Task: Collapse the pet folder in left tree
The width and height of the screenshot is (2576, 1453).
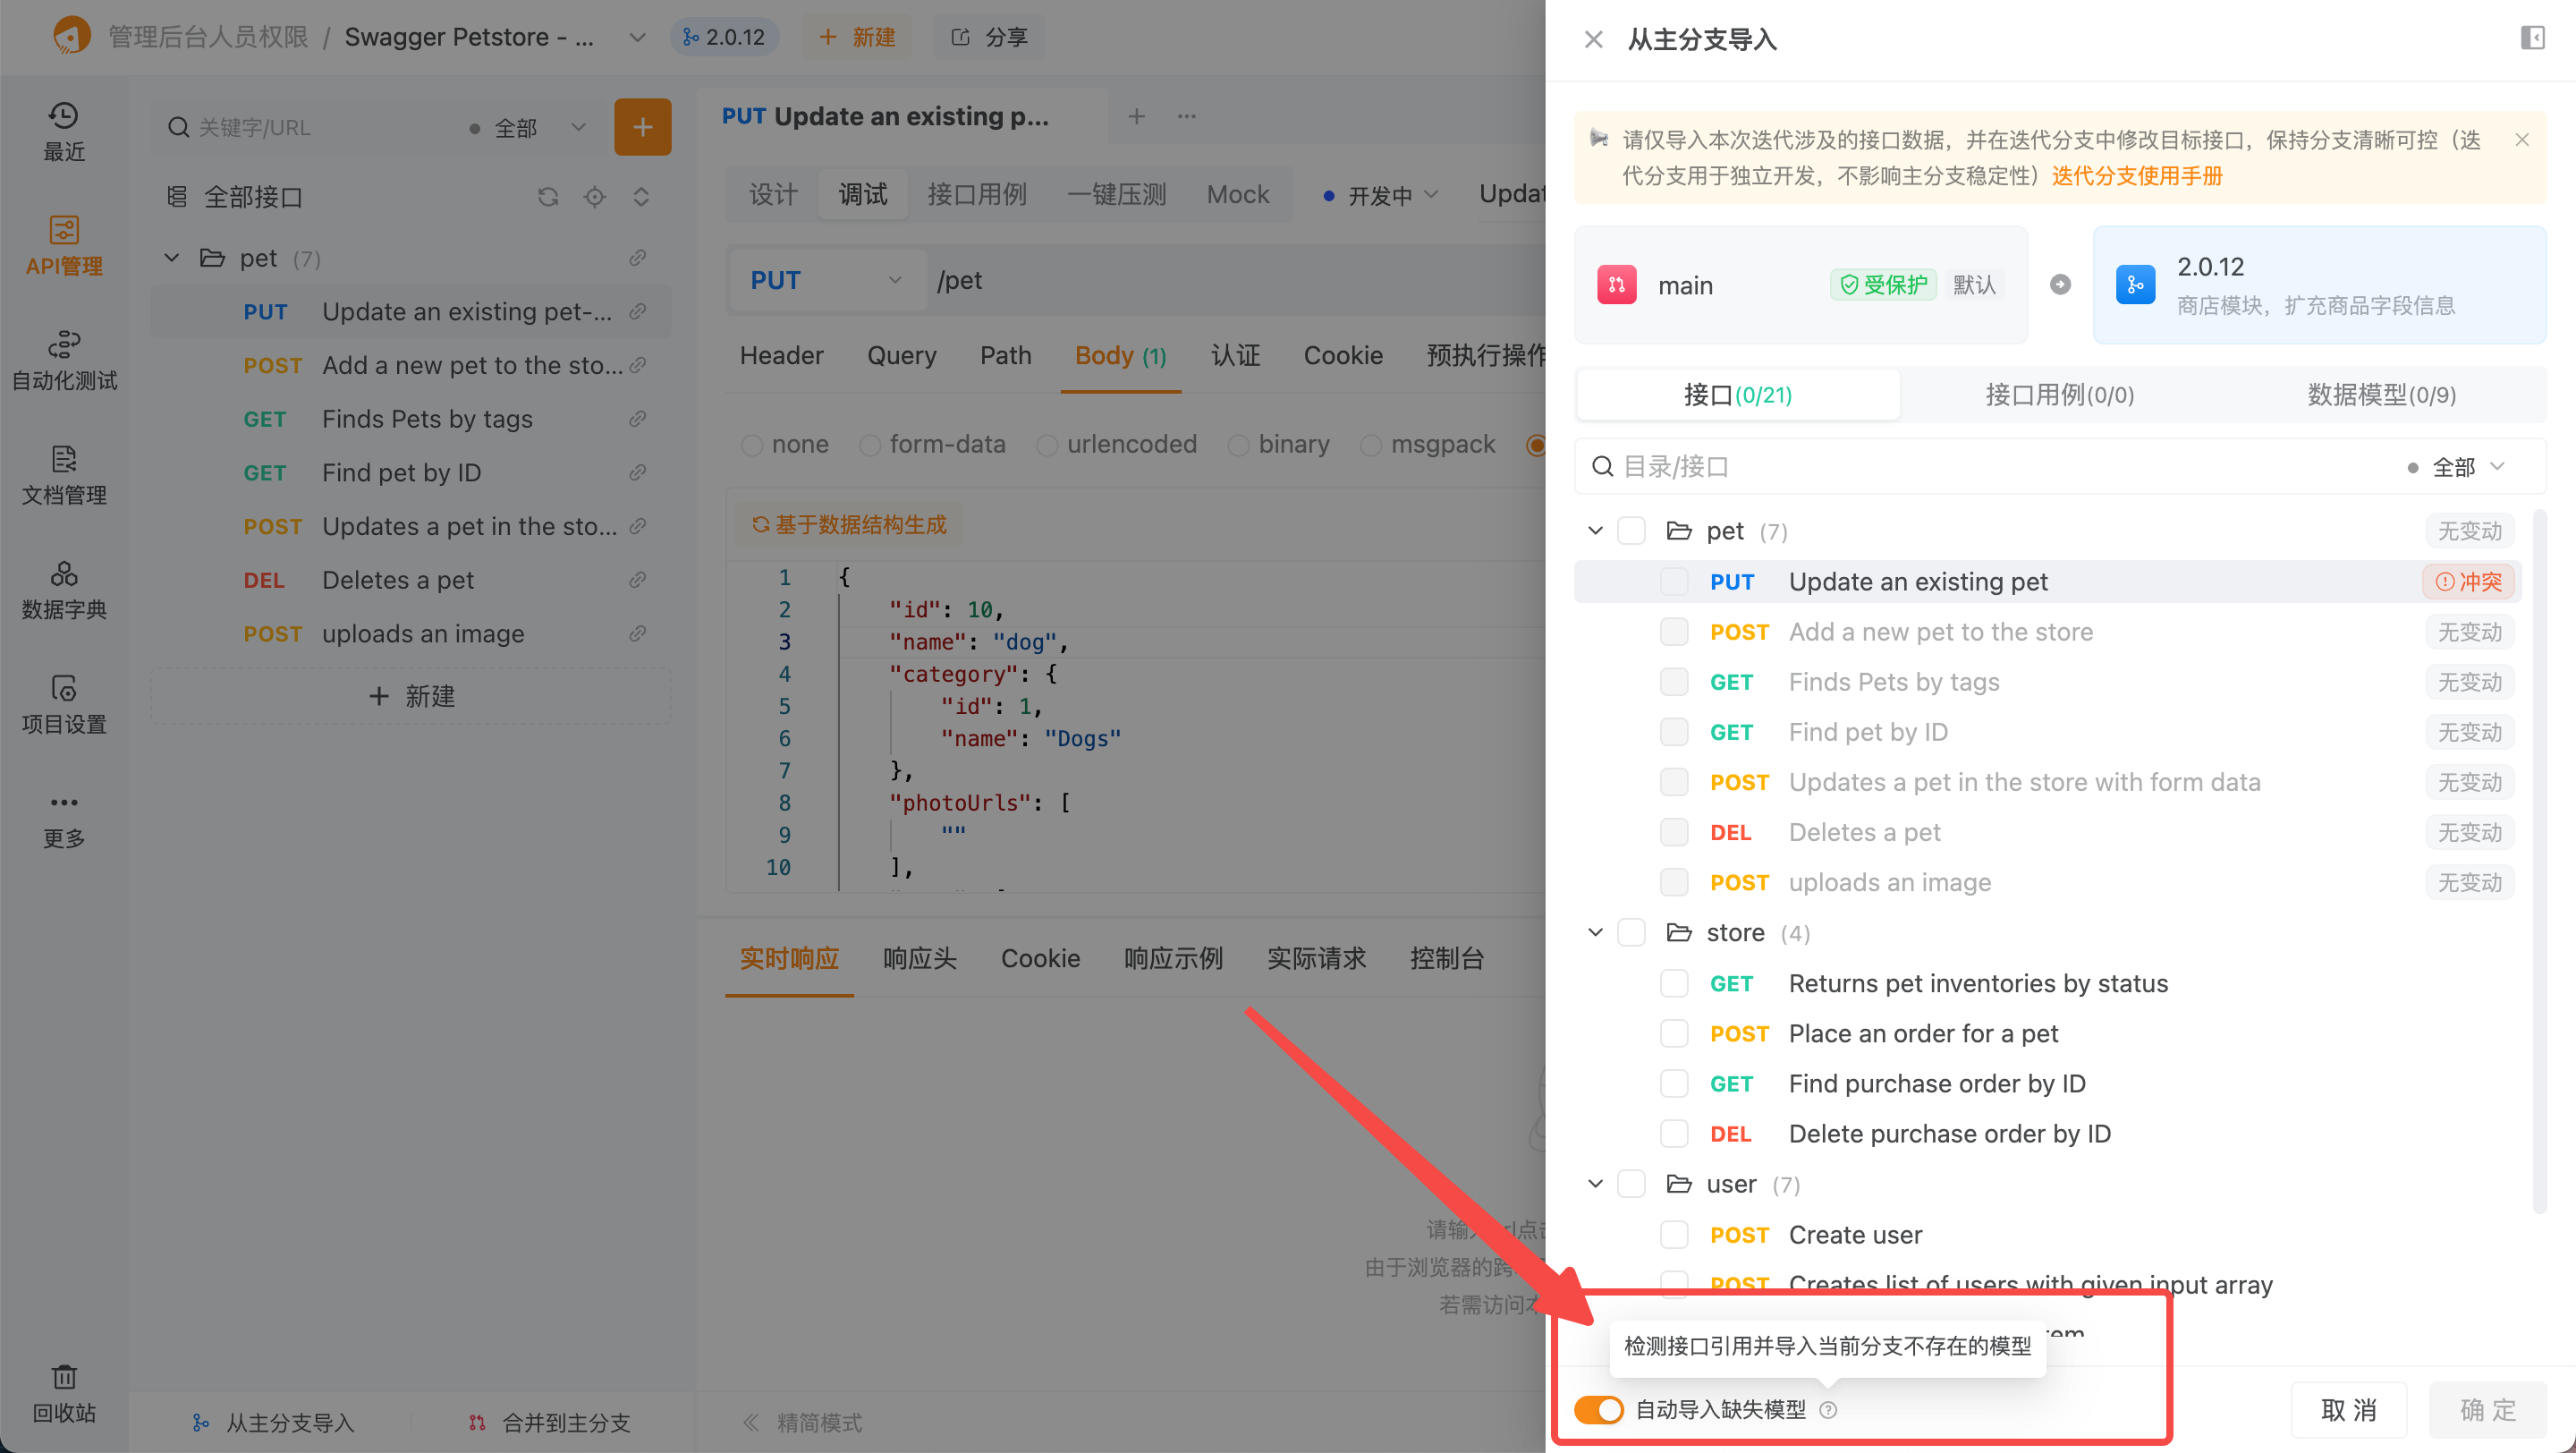Action: 172,258
